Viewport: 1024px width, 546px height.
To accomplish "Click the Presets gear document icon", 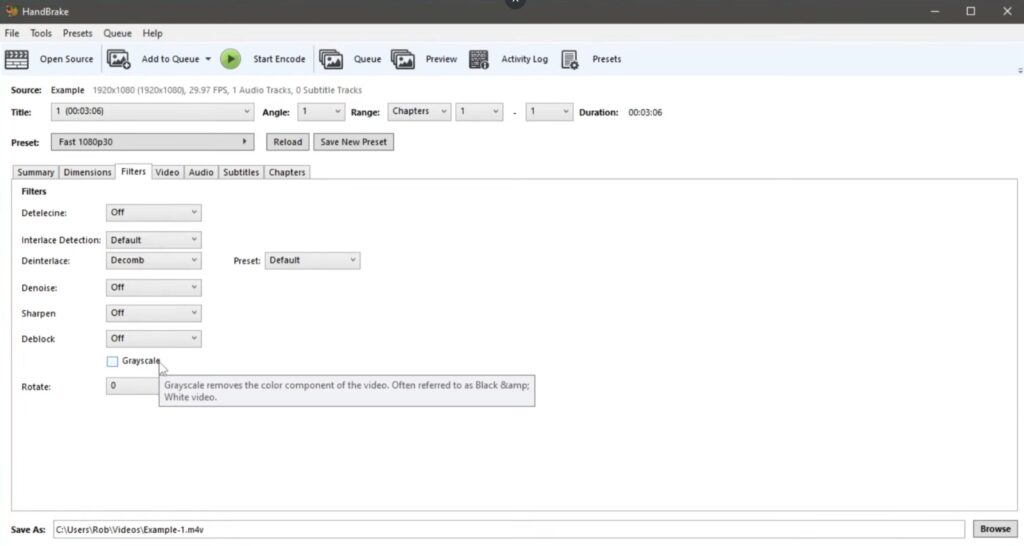I will 569,59.
